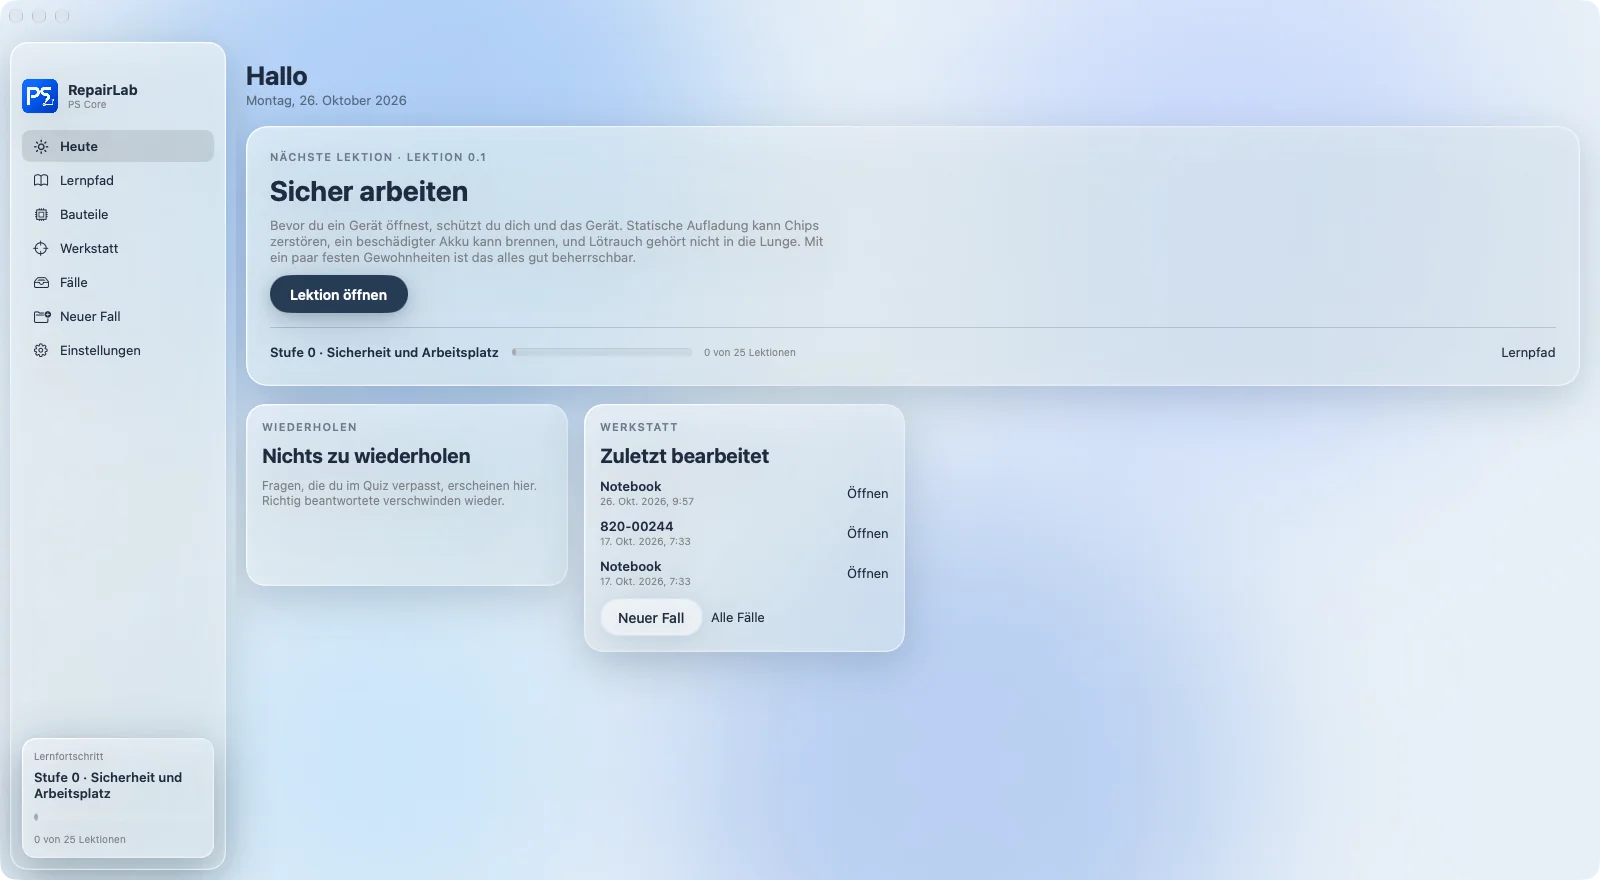This screenshot has height=880, width=1600.
Task: Click Neuer Fall button in Werkstatt card
Action: (651, 617)
